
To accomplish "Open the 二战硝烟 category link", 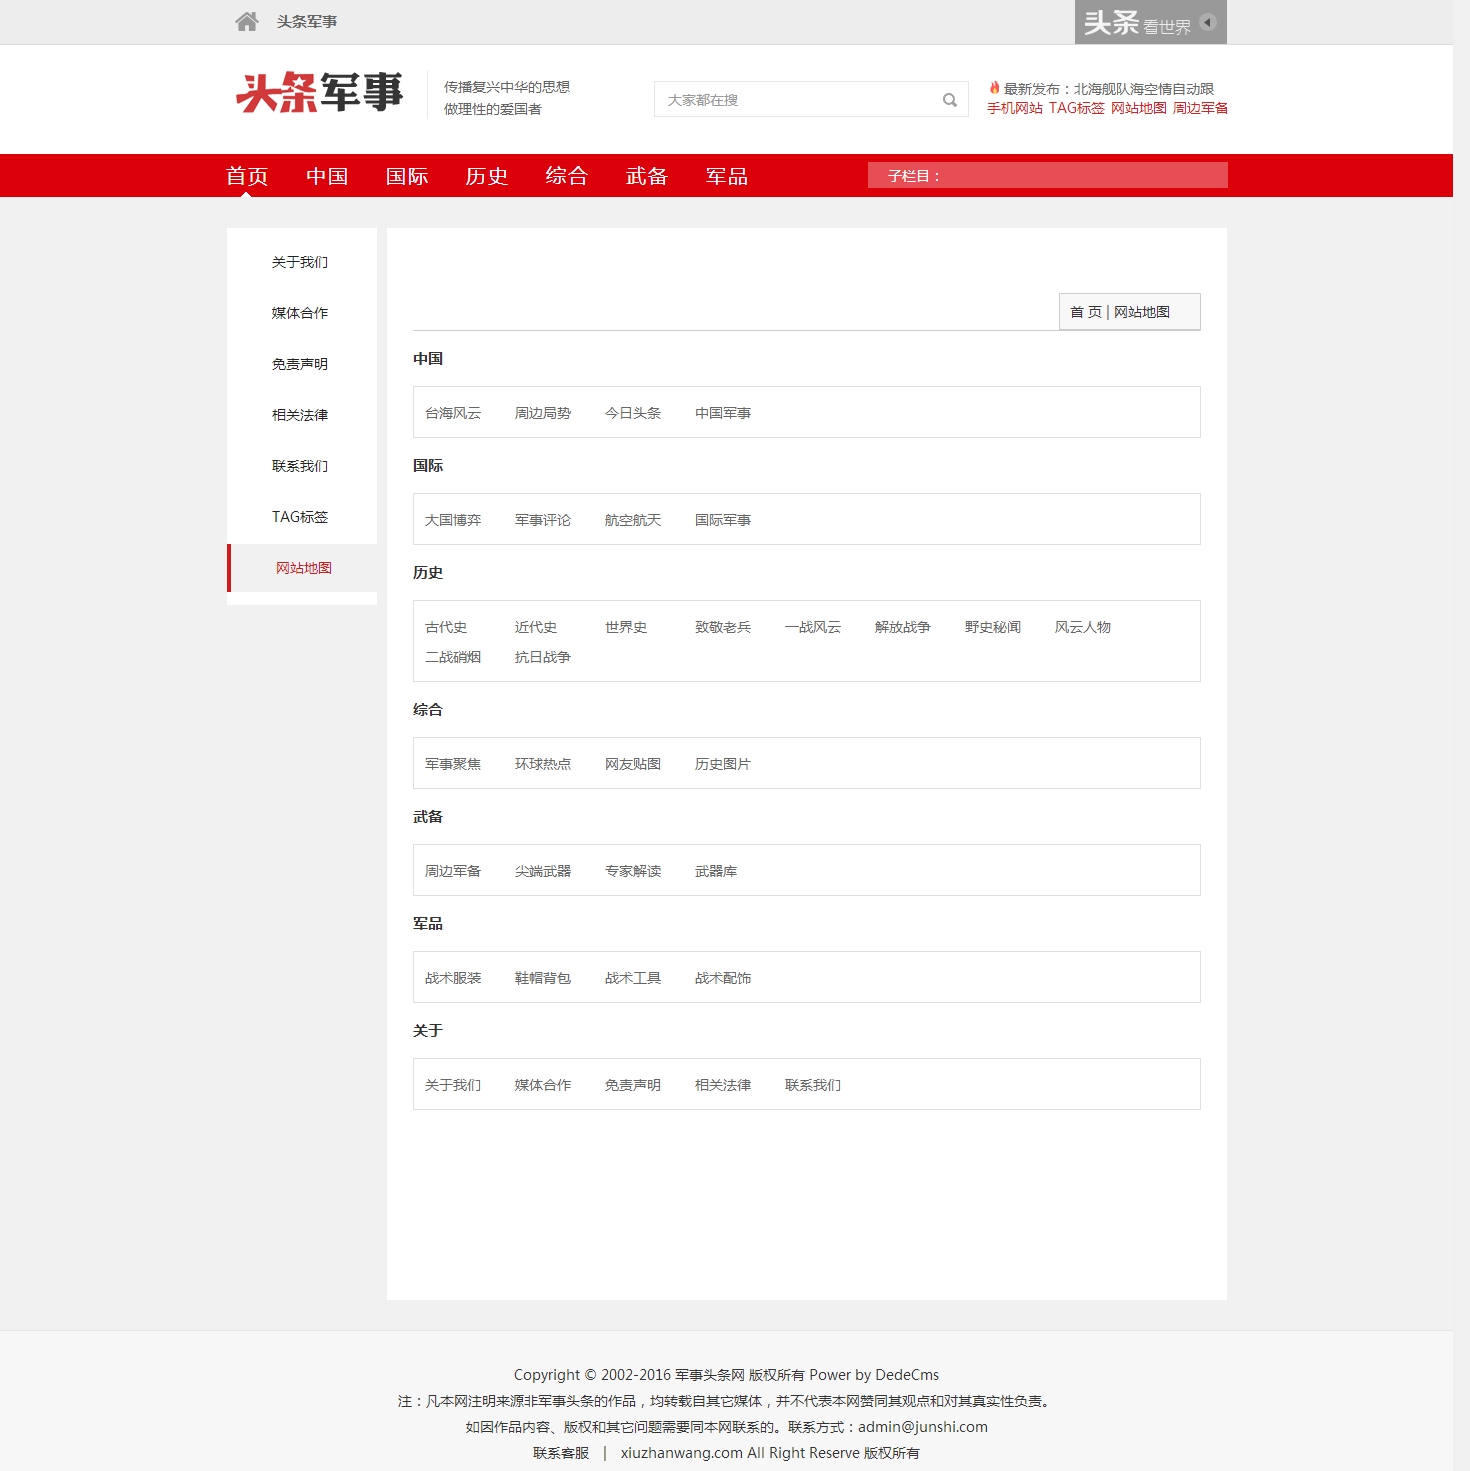I will (453, 657).
